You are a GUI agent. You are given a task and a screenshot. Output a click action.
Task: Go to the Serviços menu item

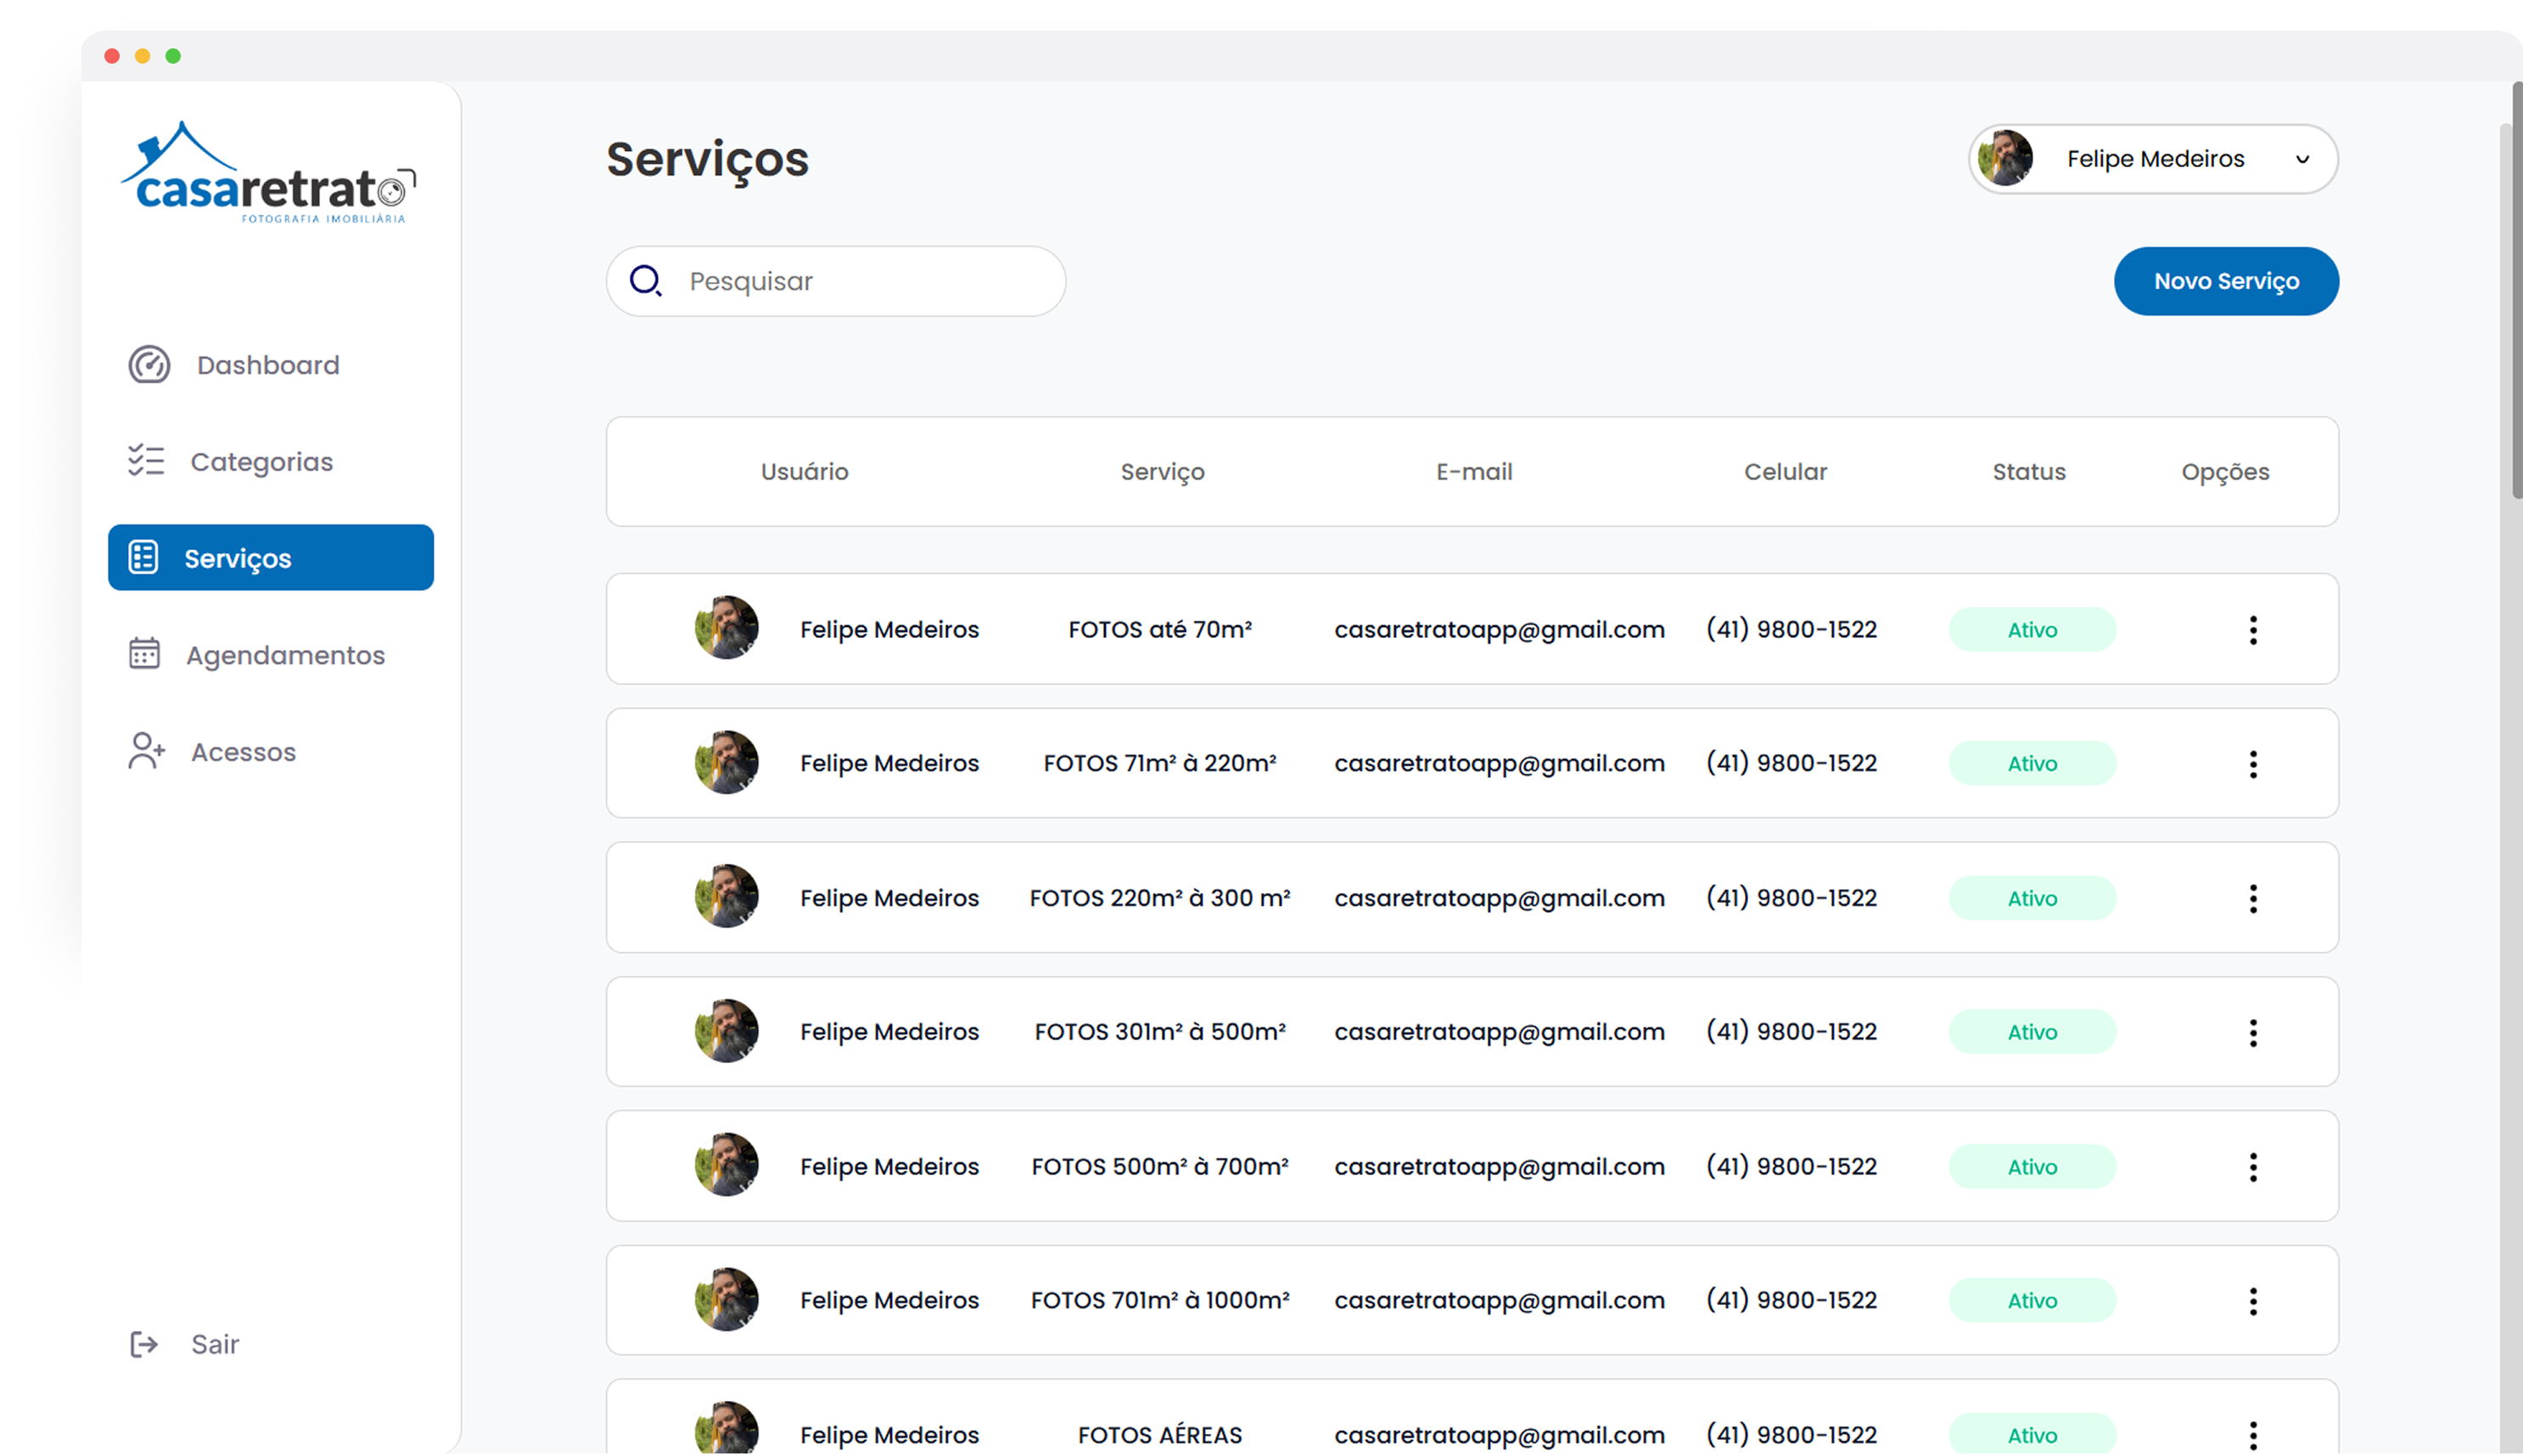click(x=270, y=558)
